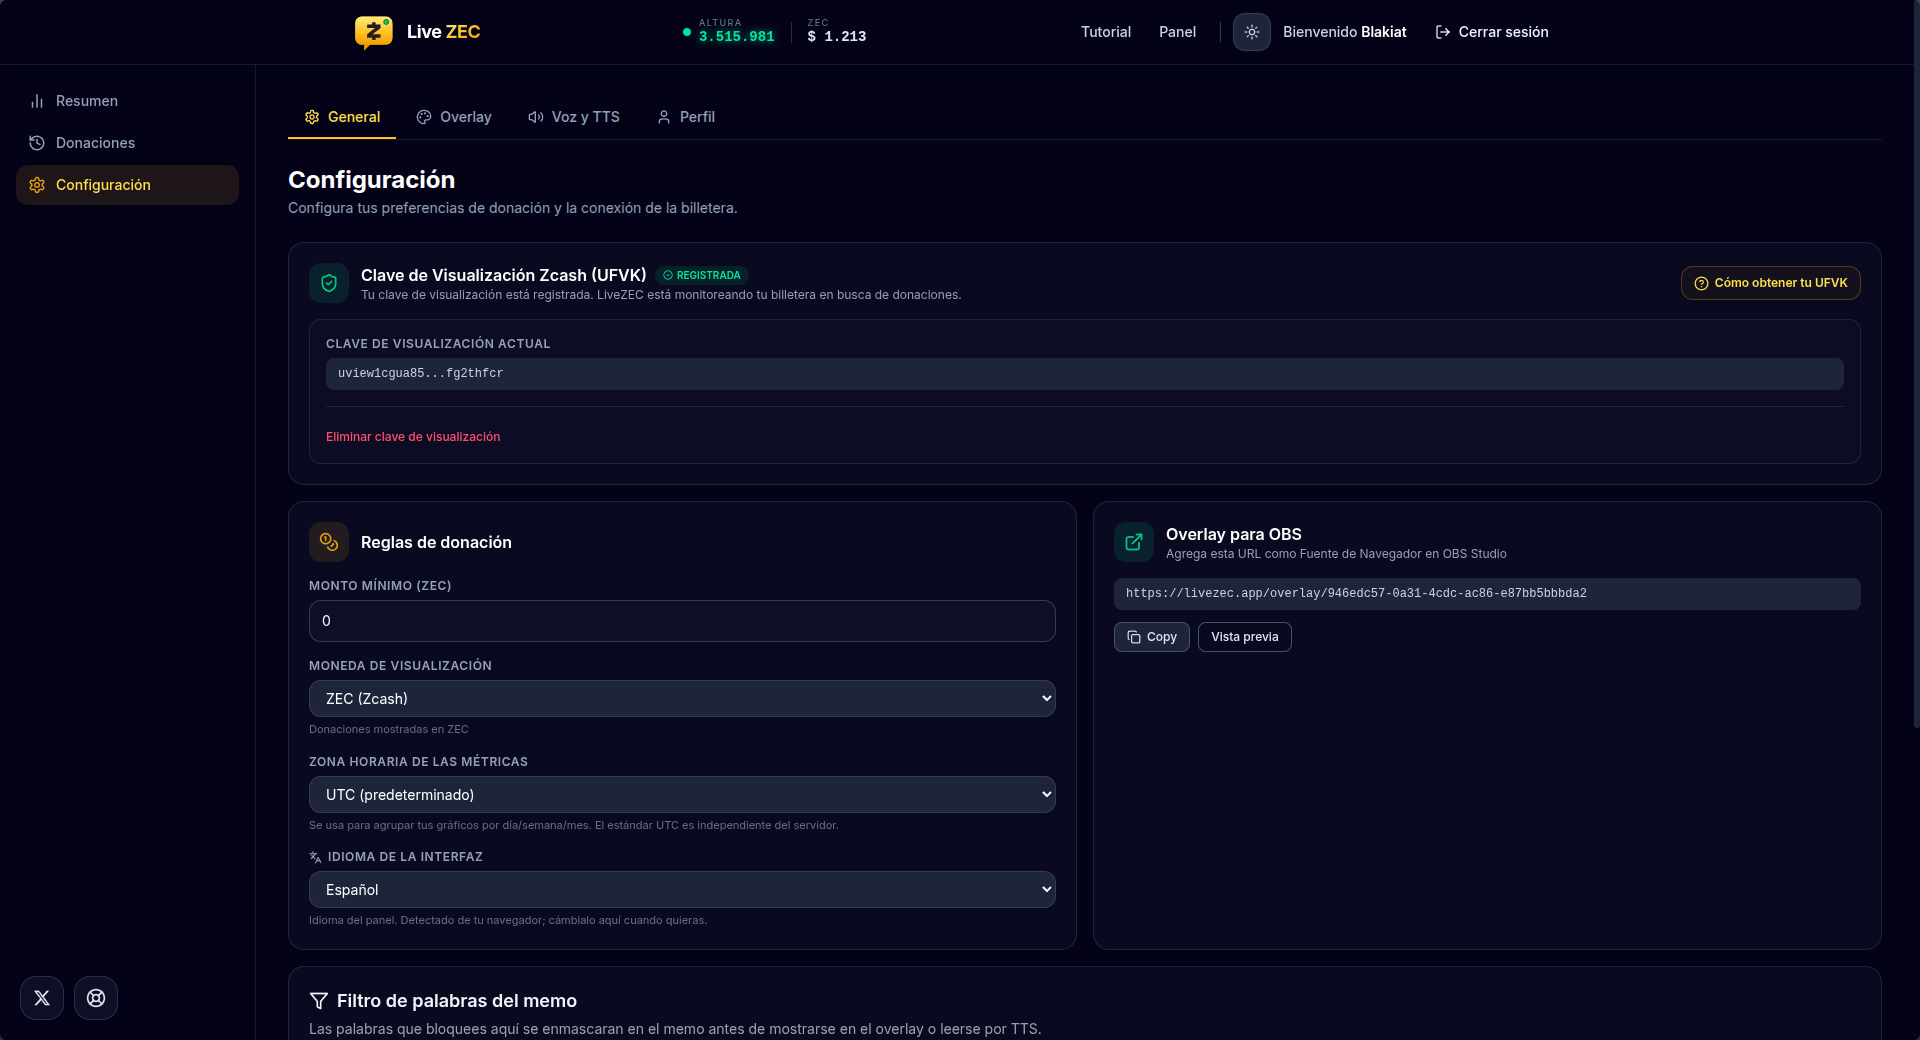The image size is (1920, 1040).
Task: Switch to the General tab
Action: tap(342, 117)
